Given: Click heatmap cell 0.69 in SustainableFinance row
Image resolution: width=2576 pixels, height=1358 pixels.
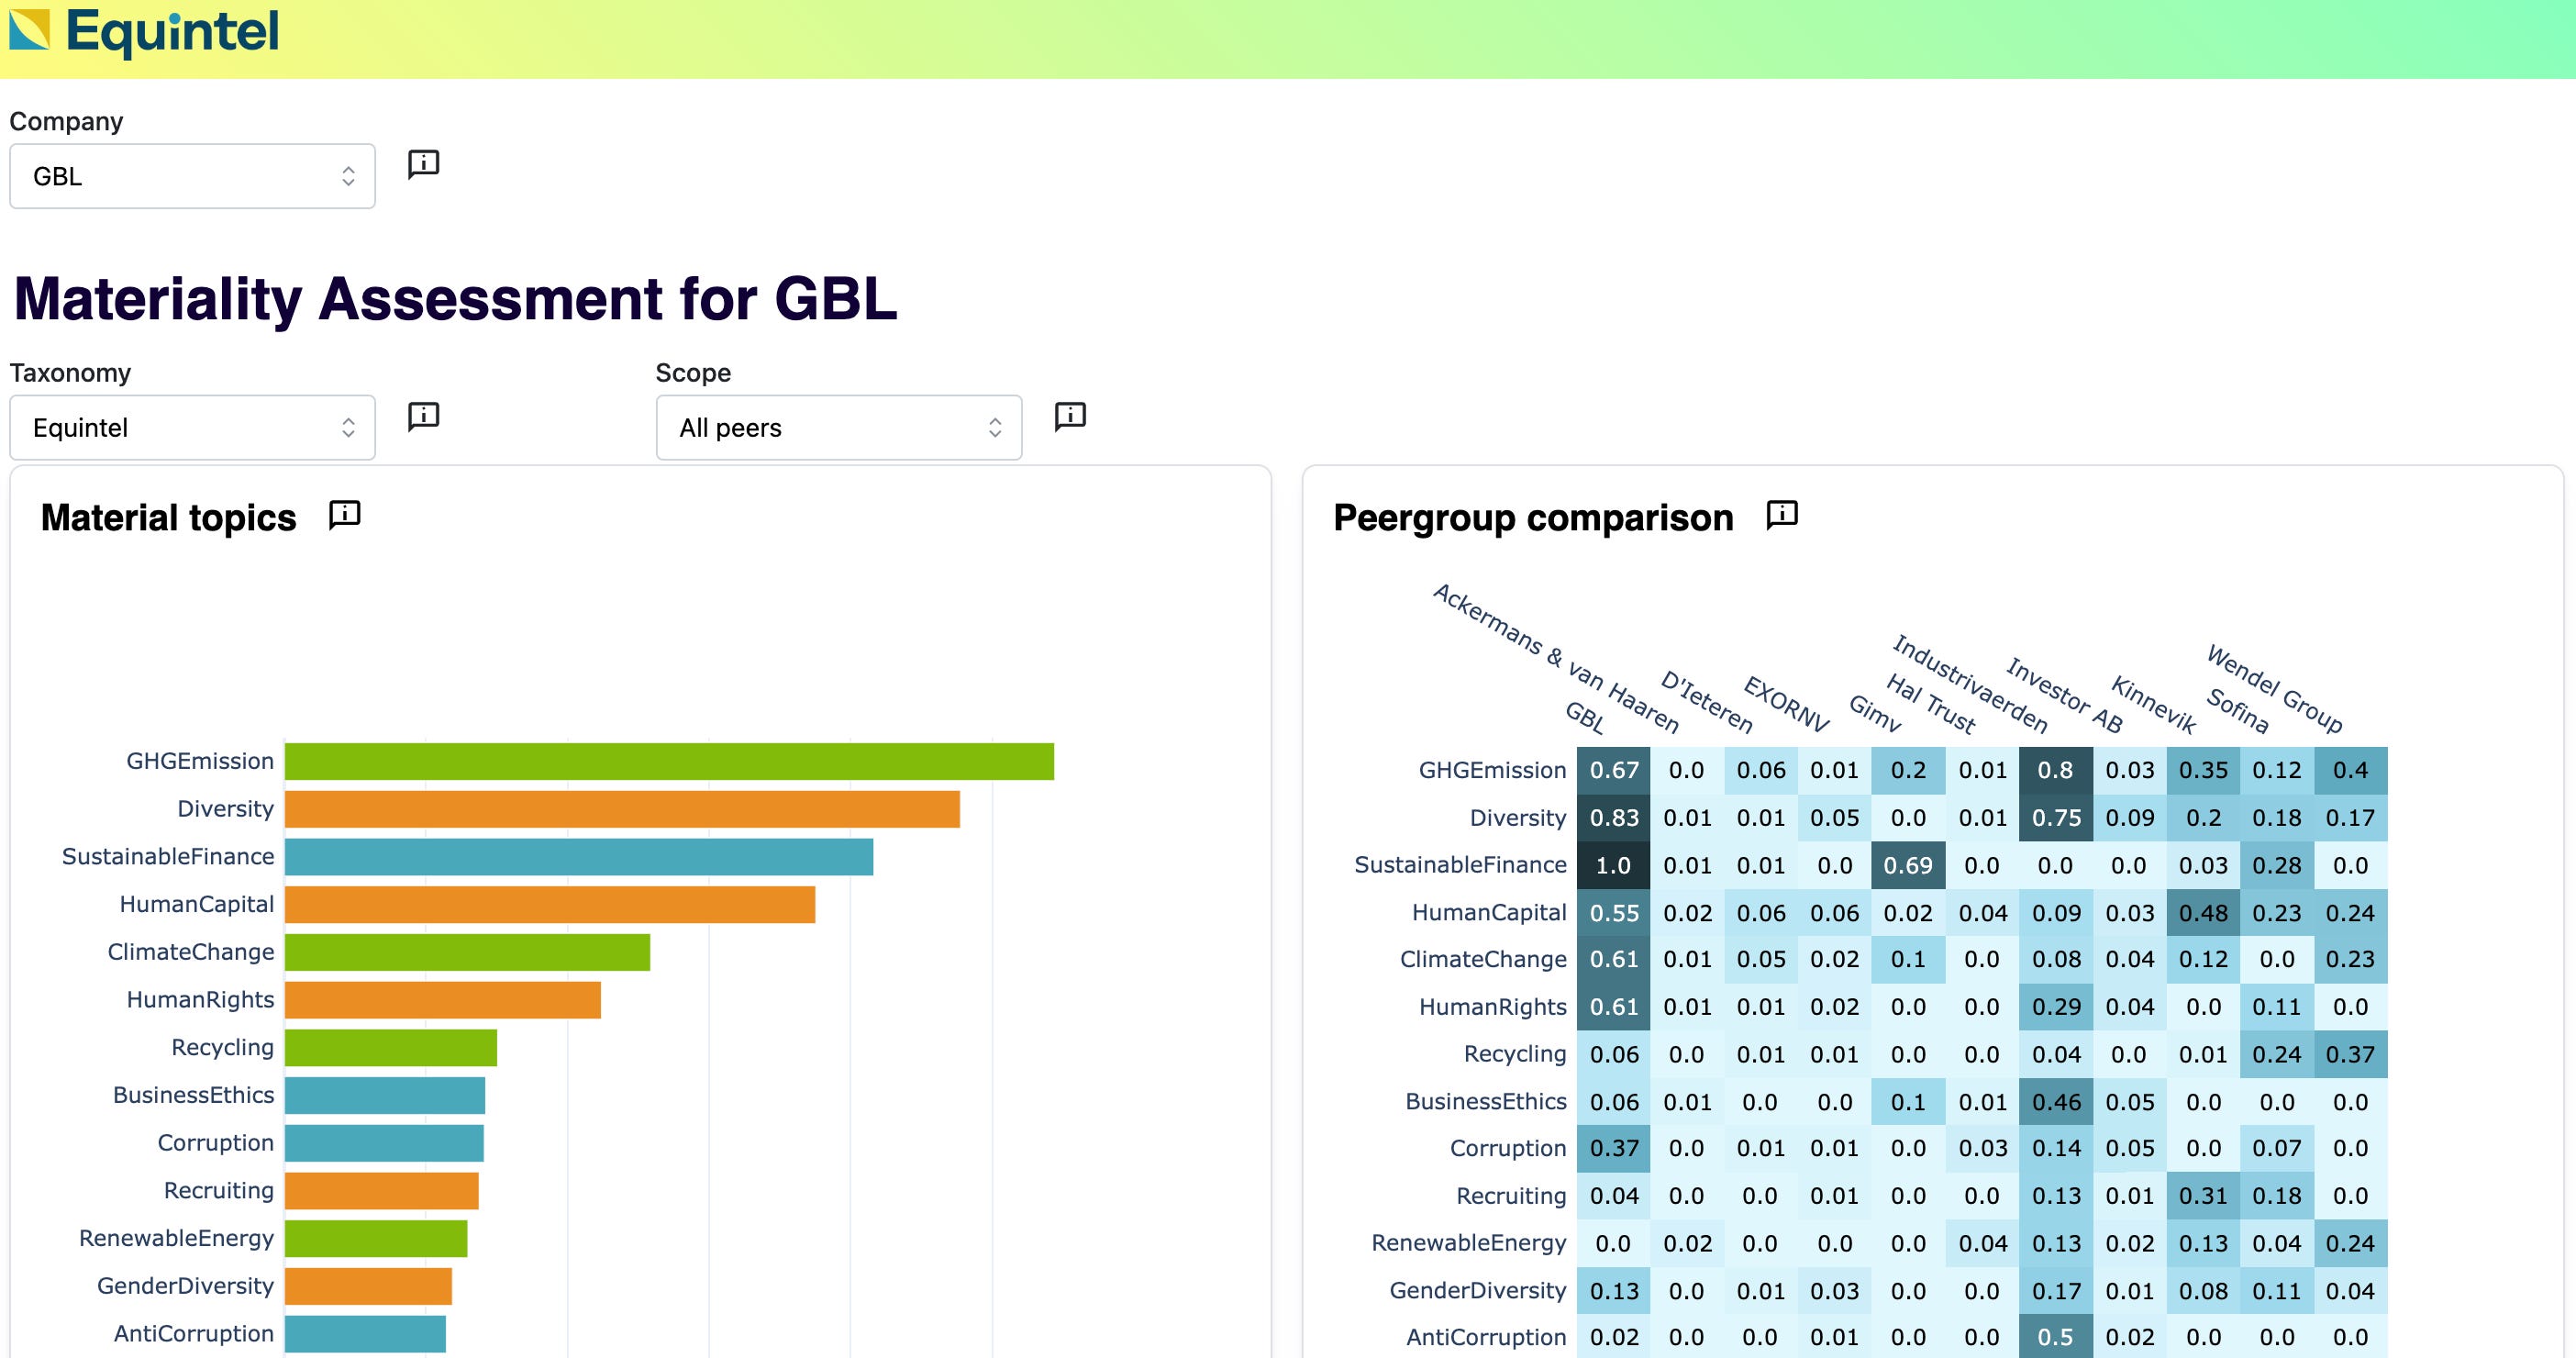Looking at the screenshot, I should [1908, 865].
